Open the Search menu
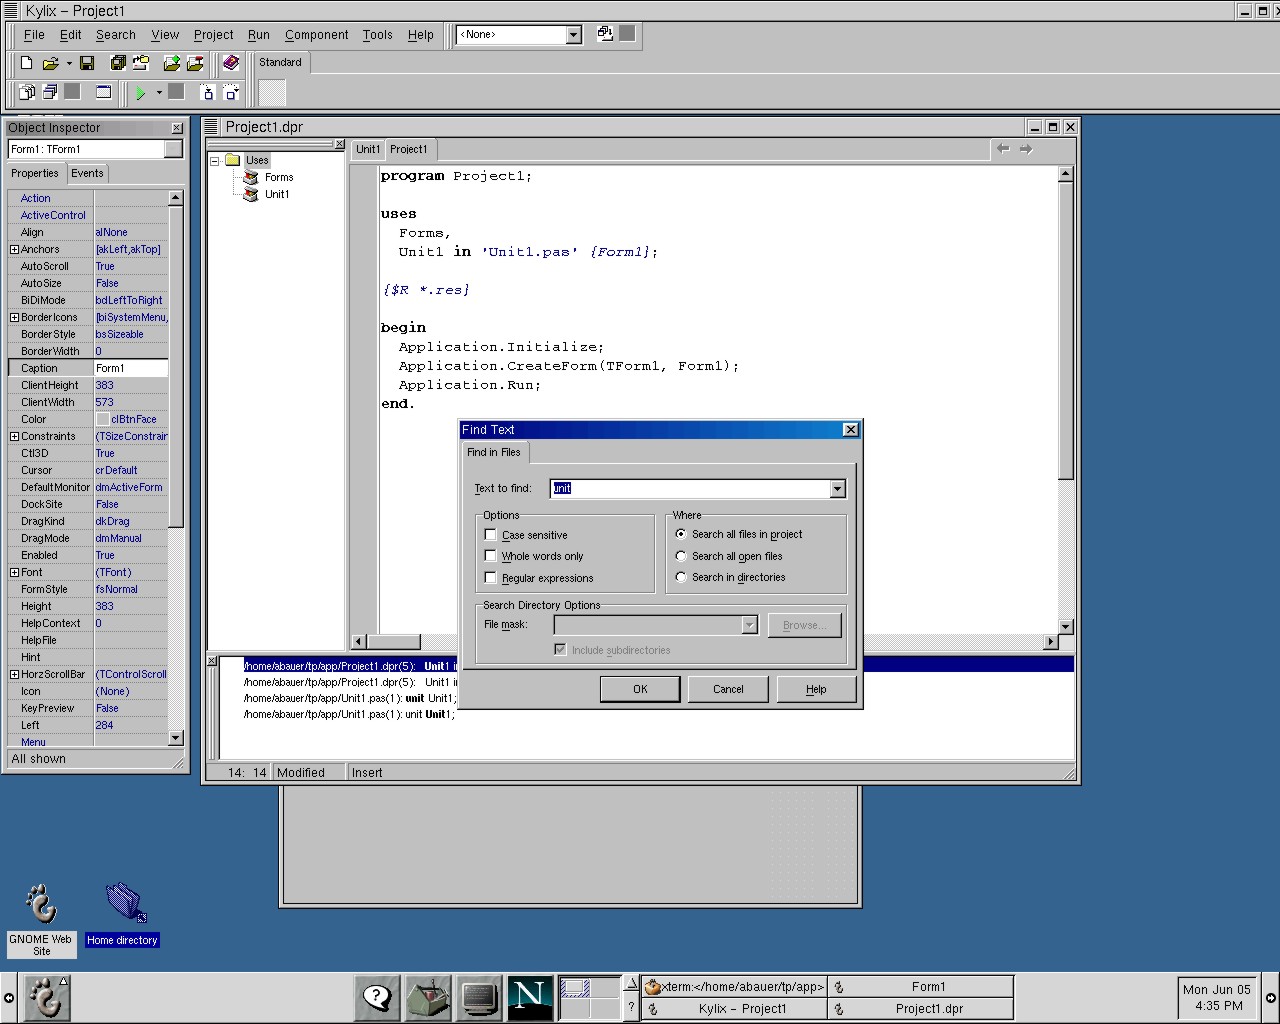The image size is (1280, 1024). click(x=116, y=35)
